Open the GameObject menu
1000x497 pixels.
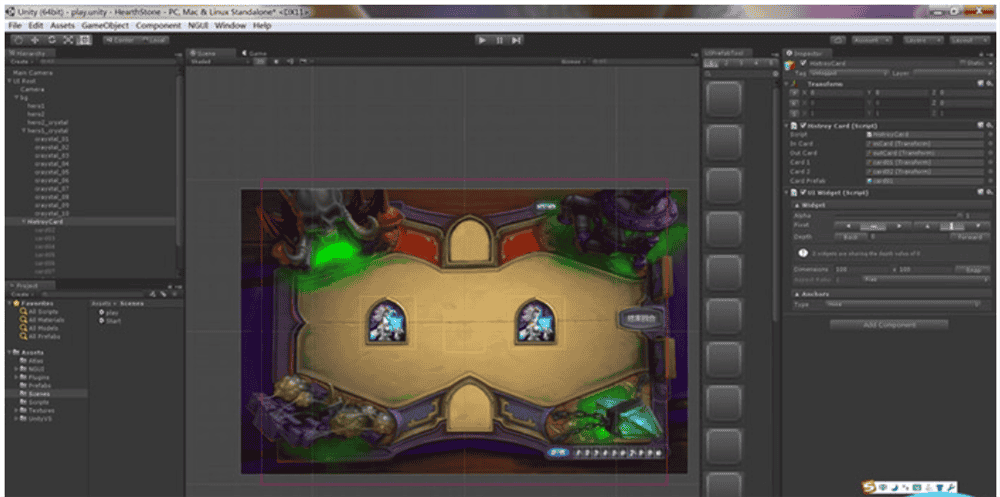[105, 26]
